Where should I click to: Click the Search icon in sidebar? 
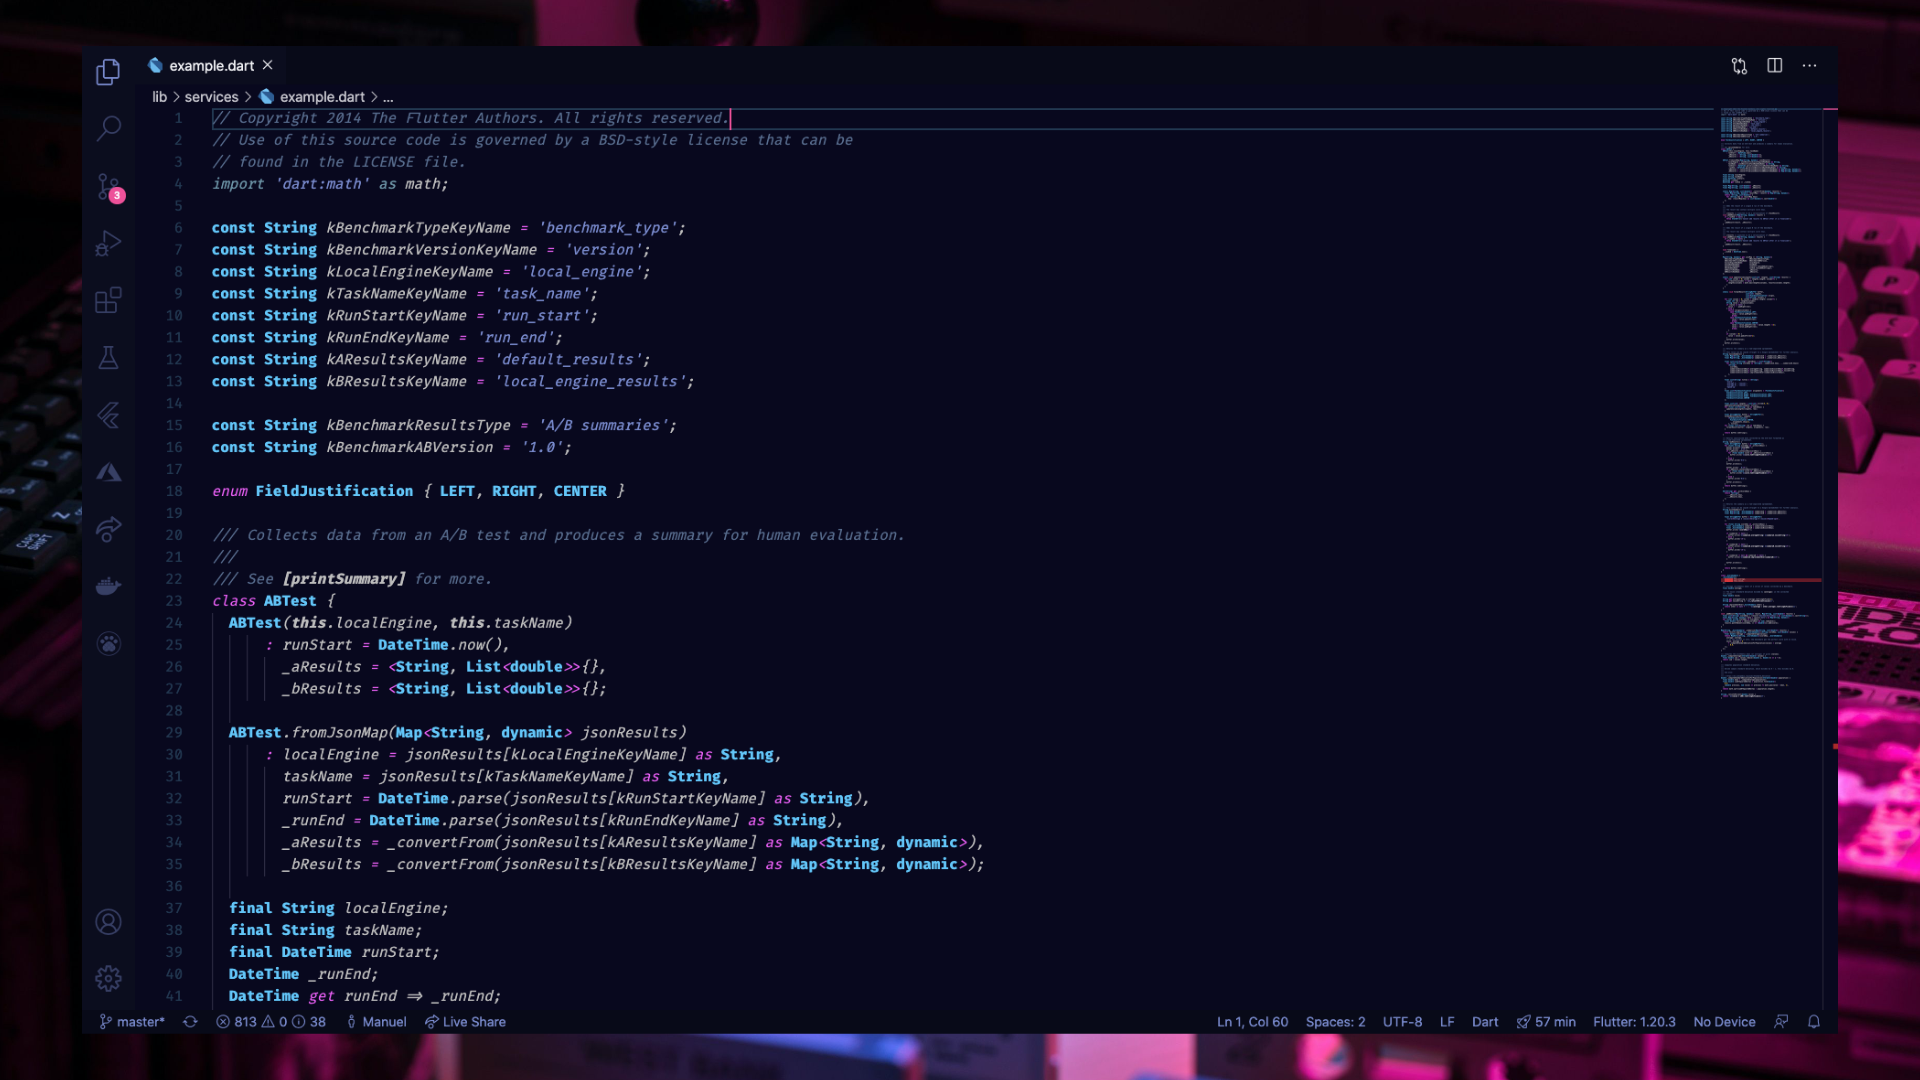tap(108, 129)
